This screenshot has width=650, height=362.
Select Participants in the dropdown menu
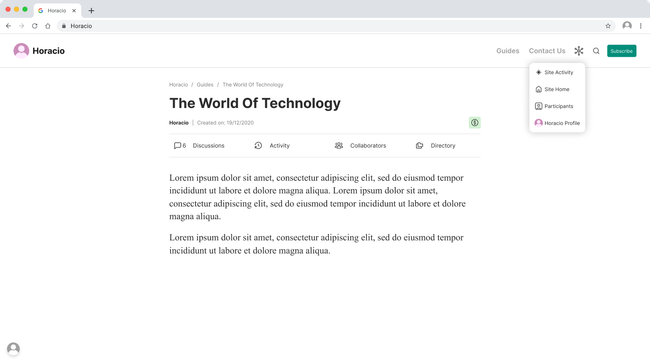pyautogui.click(x=557, y=106)
